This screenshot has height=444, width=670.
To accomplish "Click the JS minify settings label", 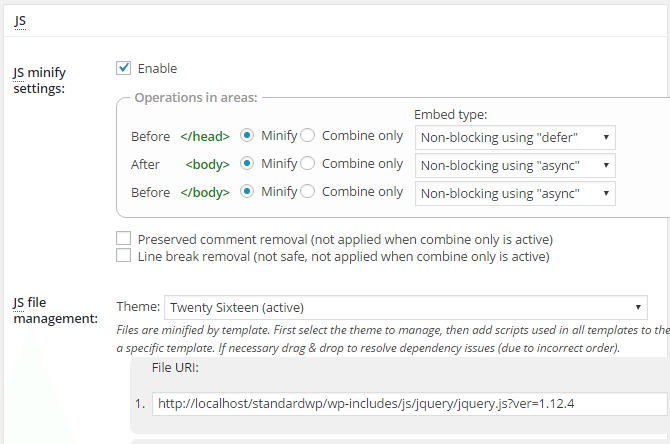I will click(39, 80).
